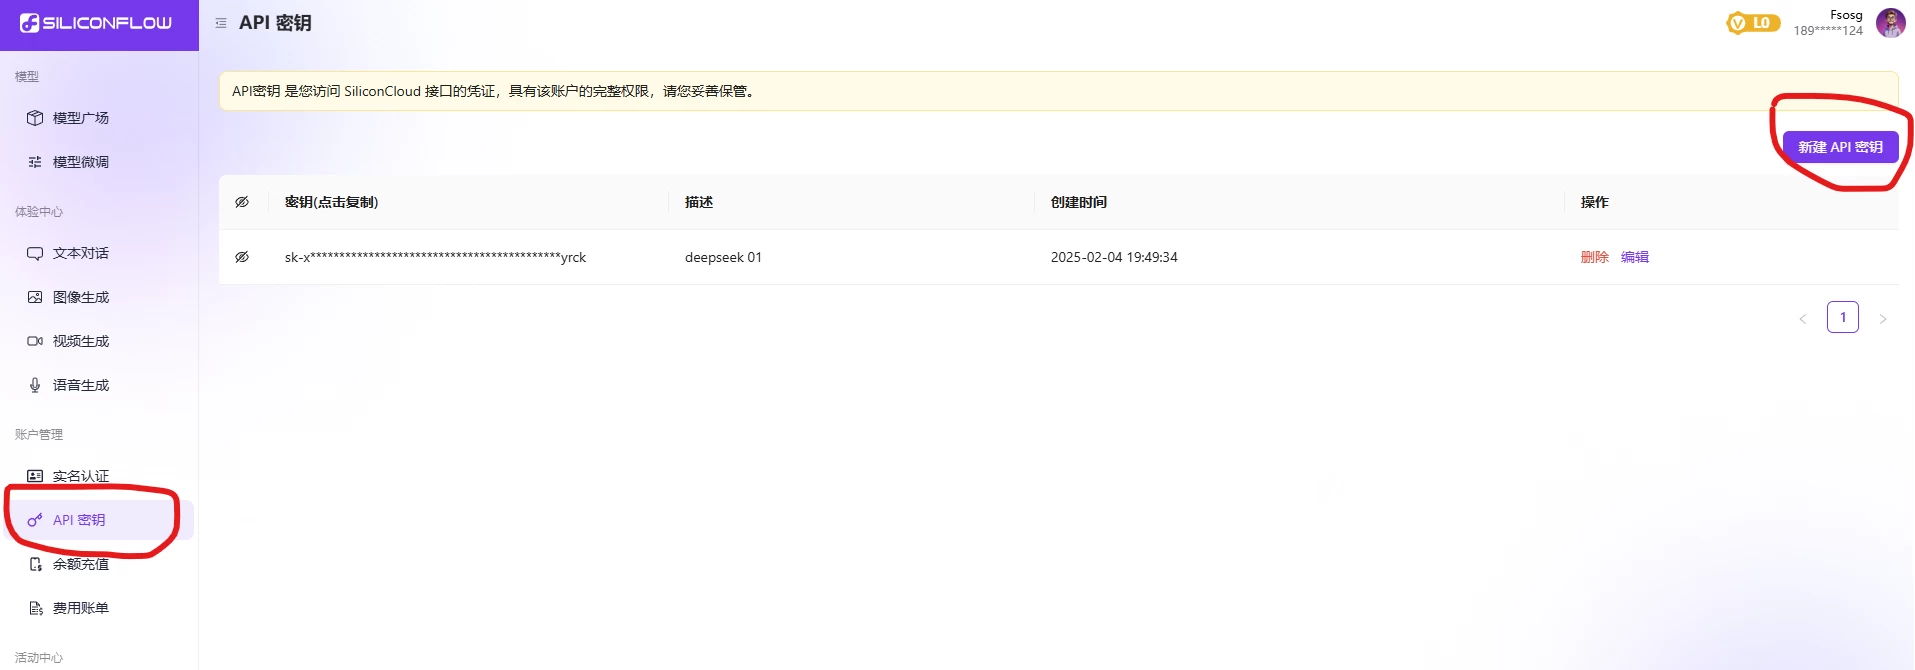
Task: Select API 密钥 in sidebar
Action: [x=79, y=520]
